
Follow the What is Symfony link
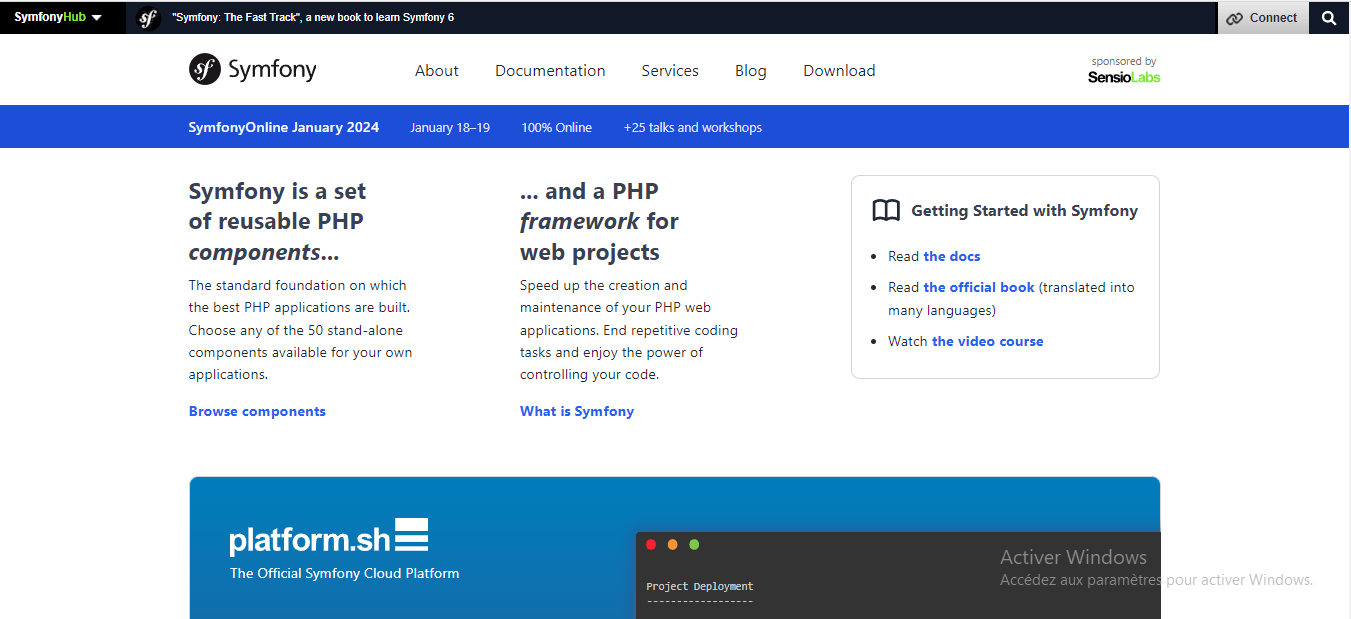click(x=577, y=411)
